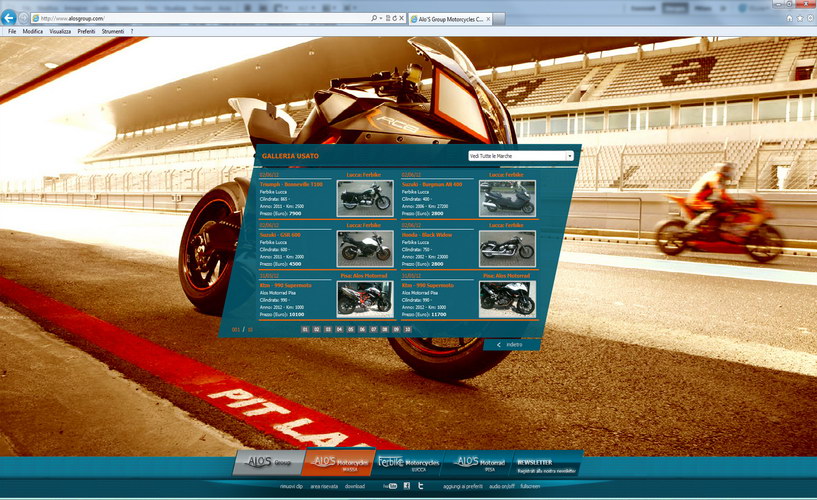The image size is (817, 500).
Task: Click the search magnifier in address bar
Action: [x=374, y=18]
